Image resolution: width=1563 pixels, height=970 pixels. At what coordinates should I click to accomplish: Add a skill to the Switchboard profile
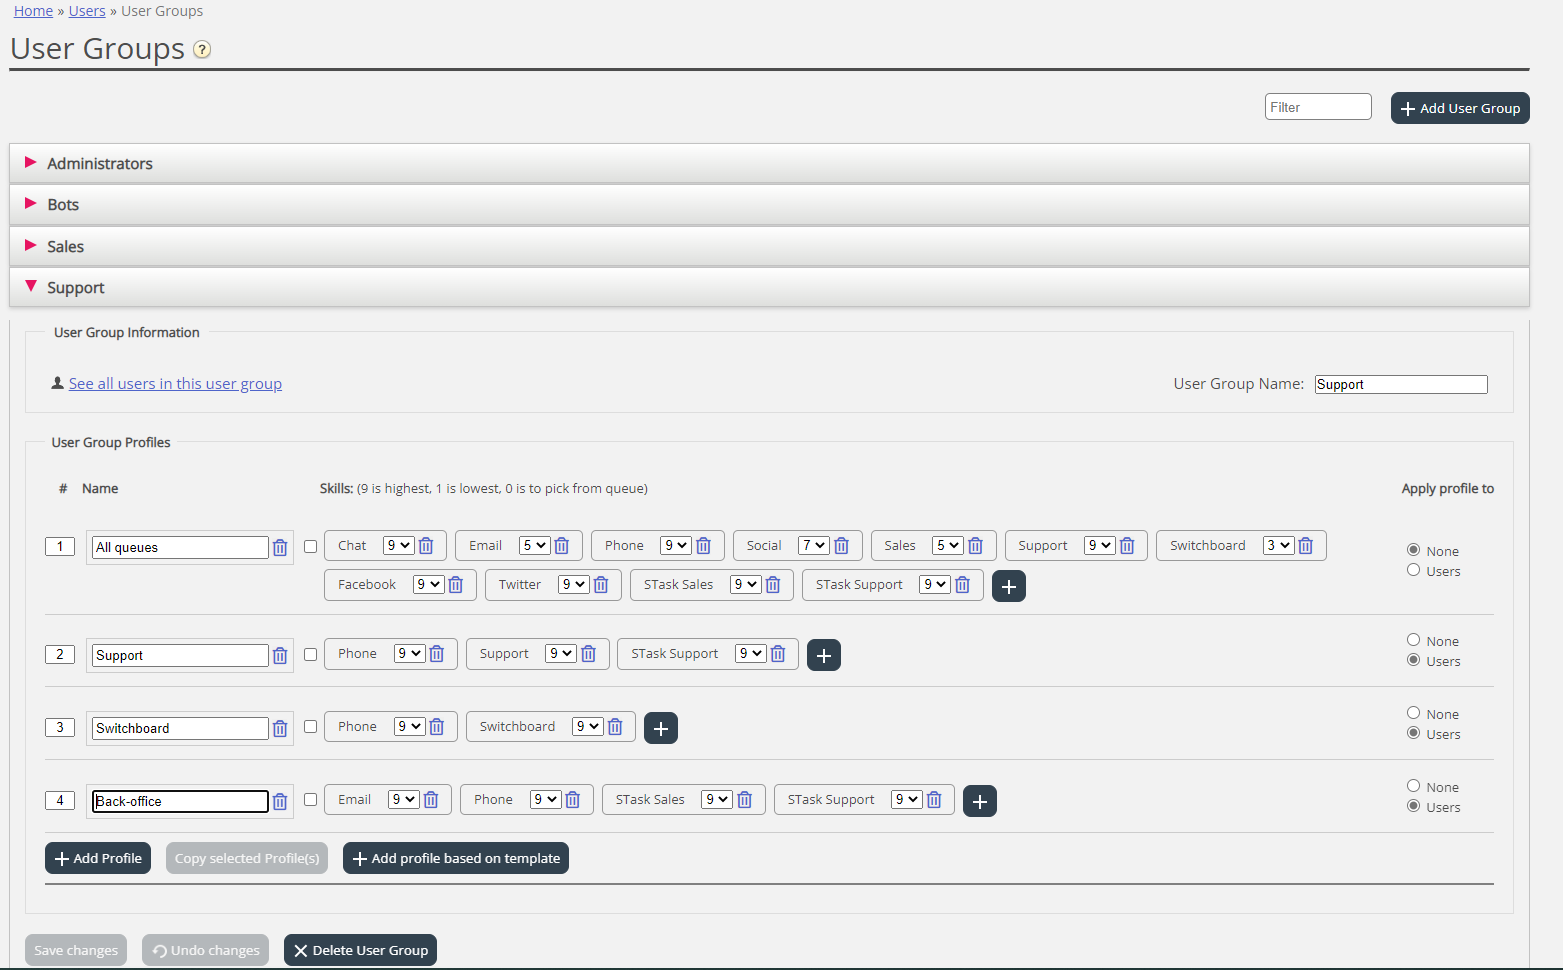660,729
